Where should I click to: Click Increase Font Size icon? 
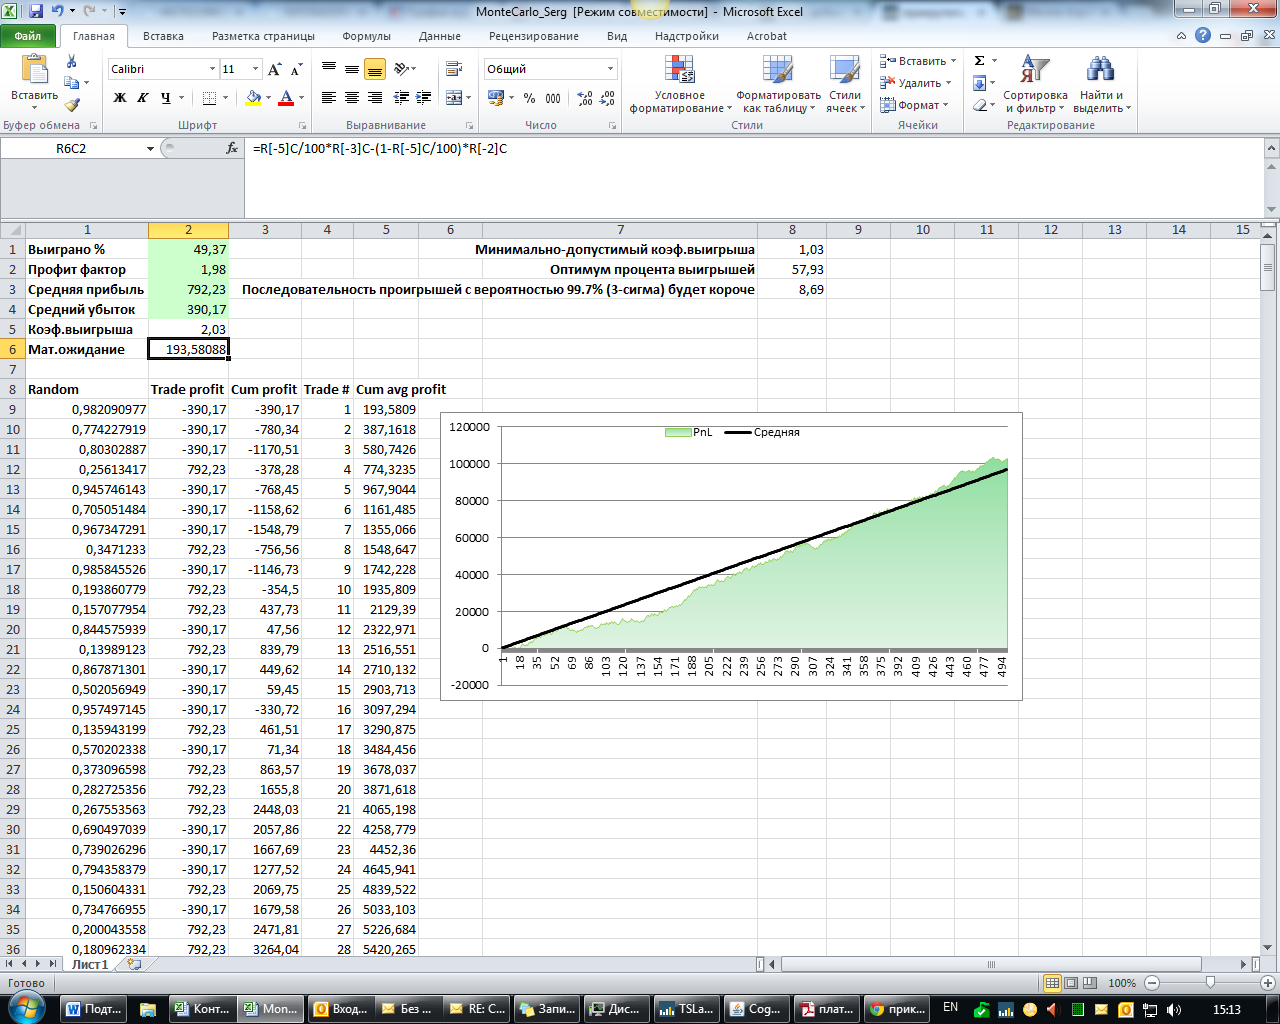[275, 69]
